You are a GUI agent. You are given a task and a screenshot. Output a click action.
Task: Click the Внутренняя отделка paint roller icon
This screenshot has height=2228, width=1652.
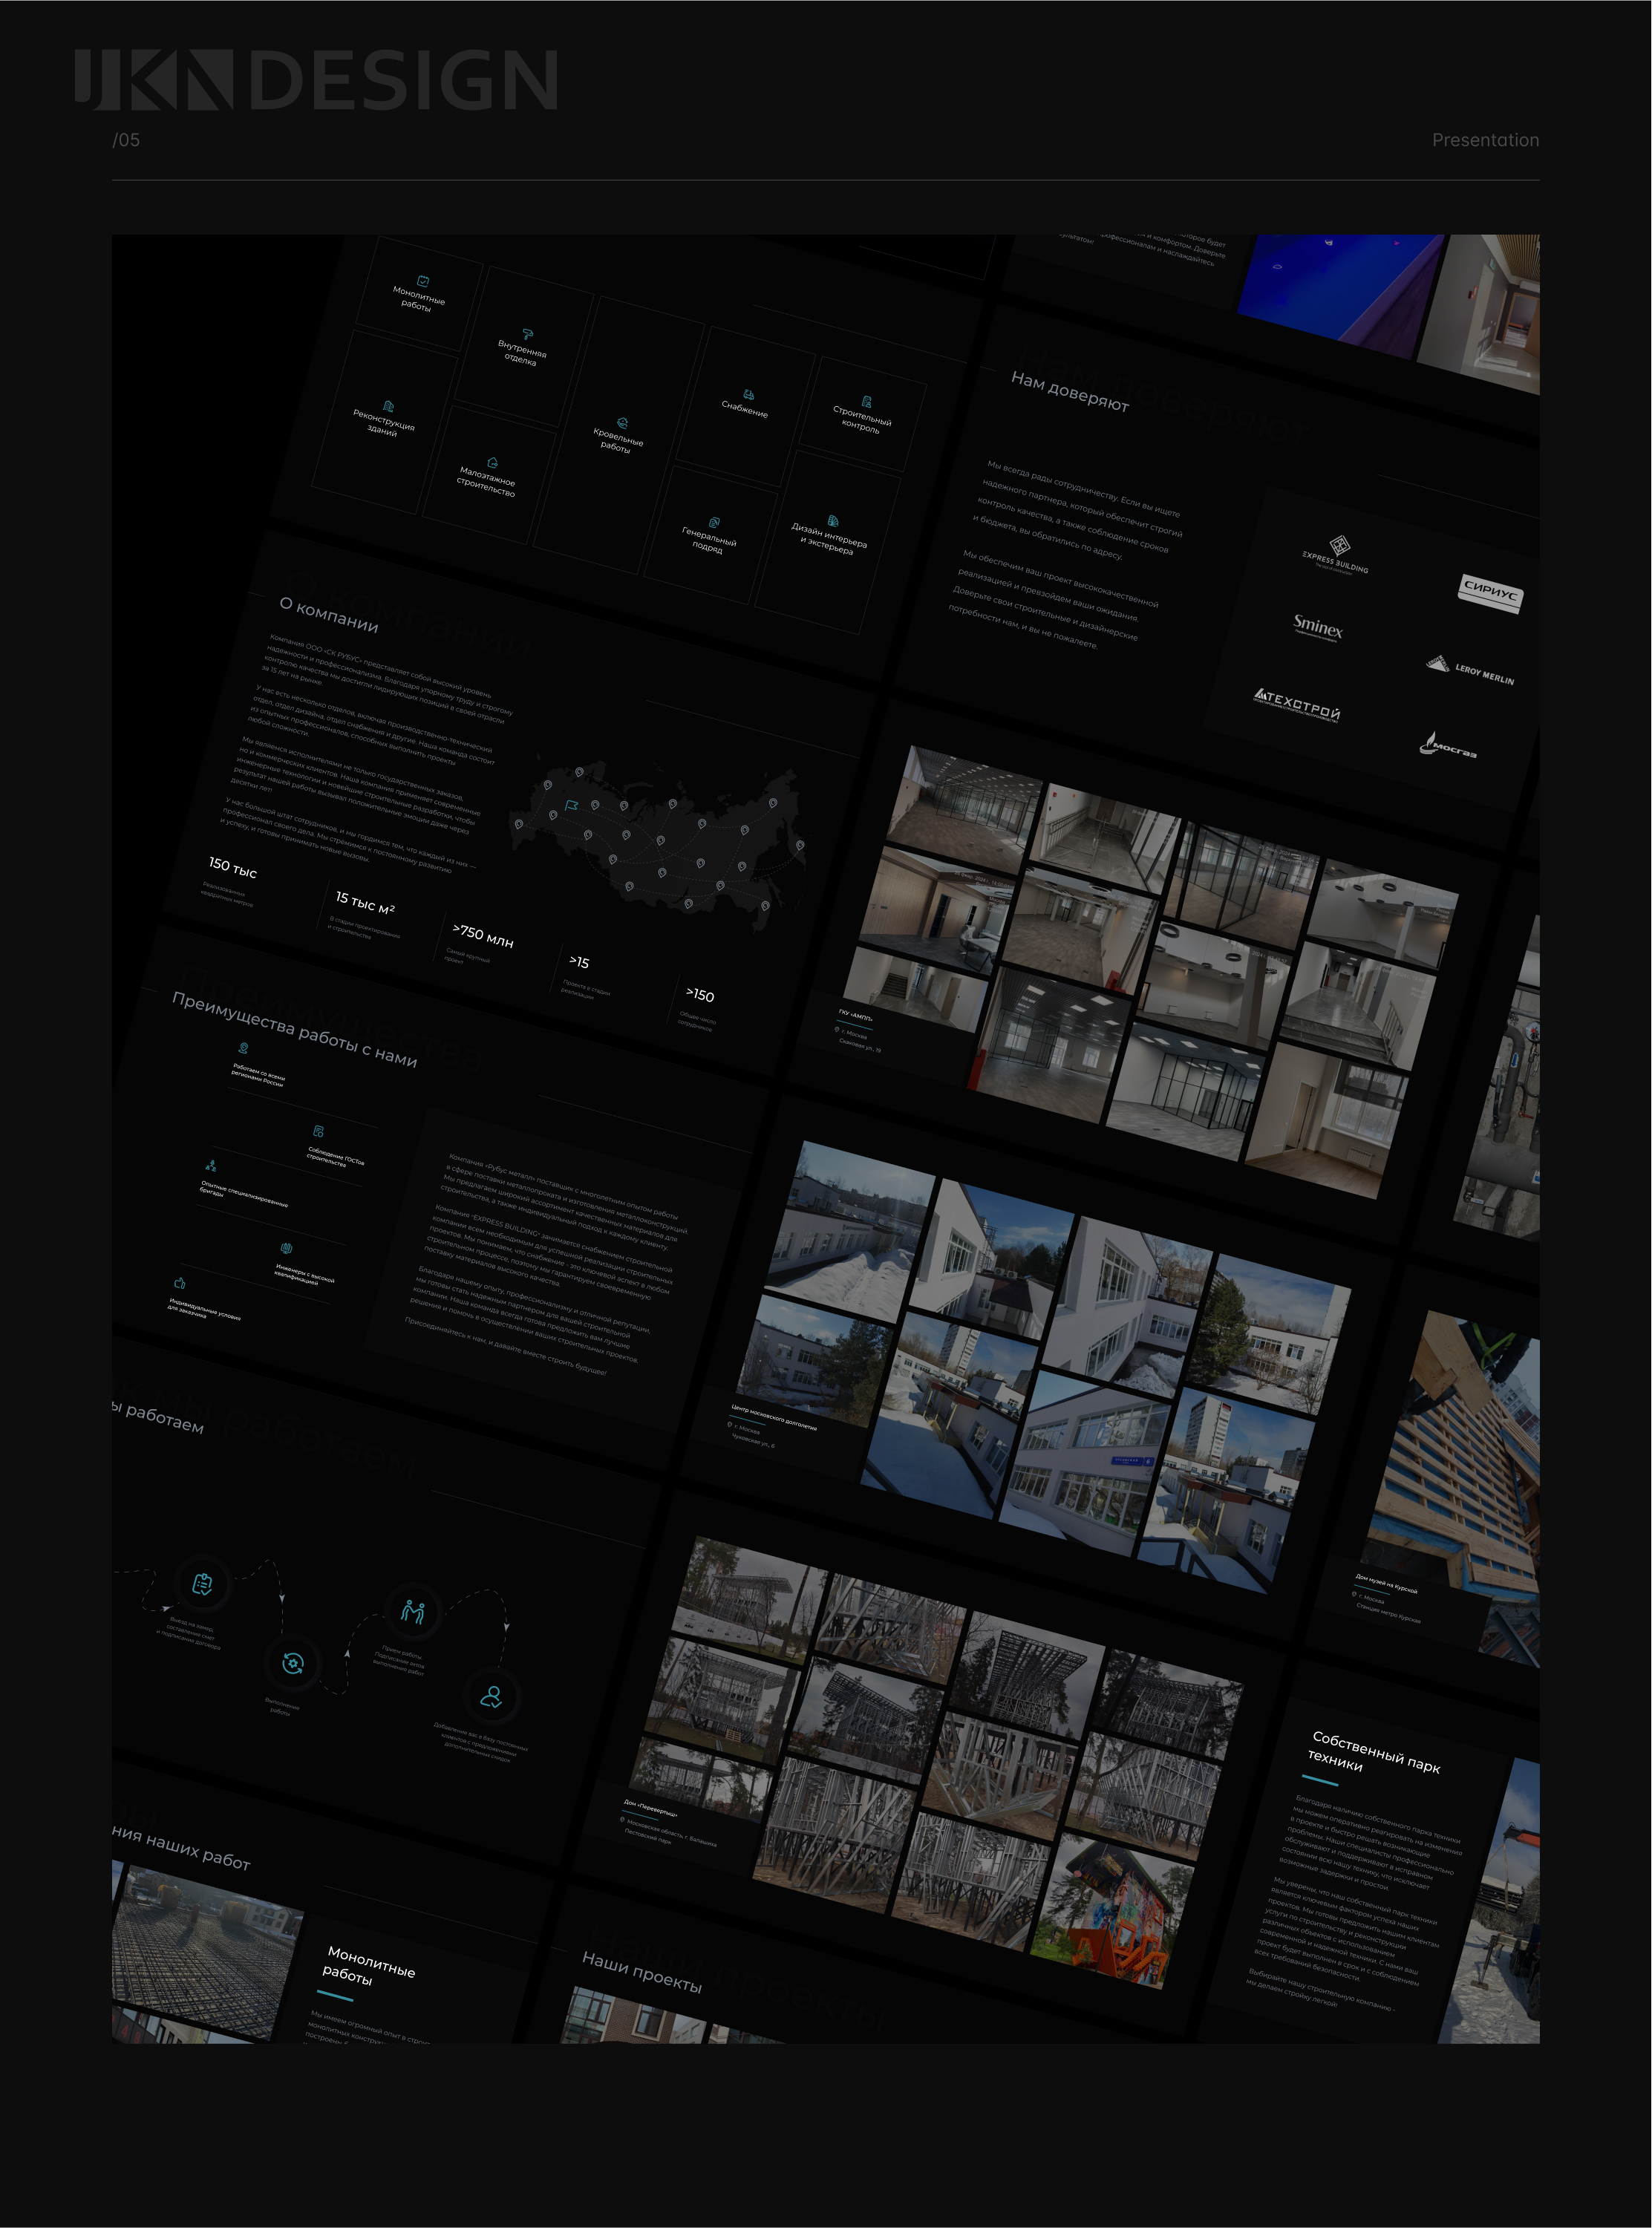point(528,334)
